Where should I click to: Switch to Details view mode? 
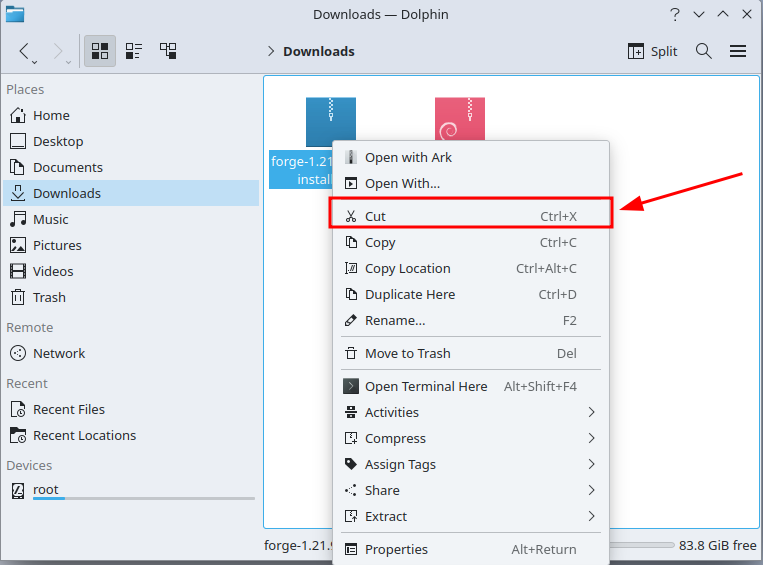click(168, 51)
